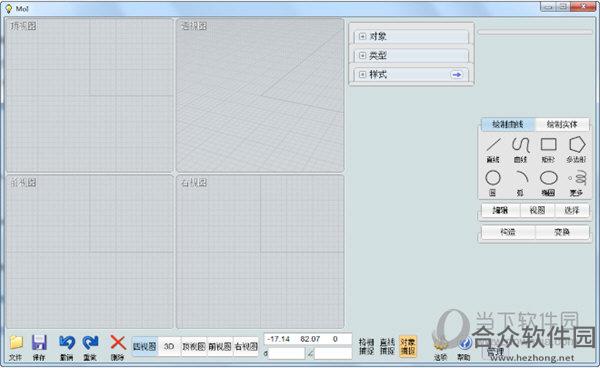The width and height of the screenshot is (600, 368).
Task: Click the angle constraint icon beside input
Action: coord(310,354)
